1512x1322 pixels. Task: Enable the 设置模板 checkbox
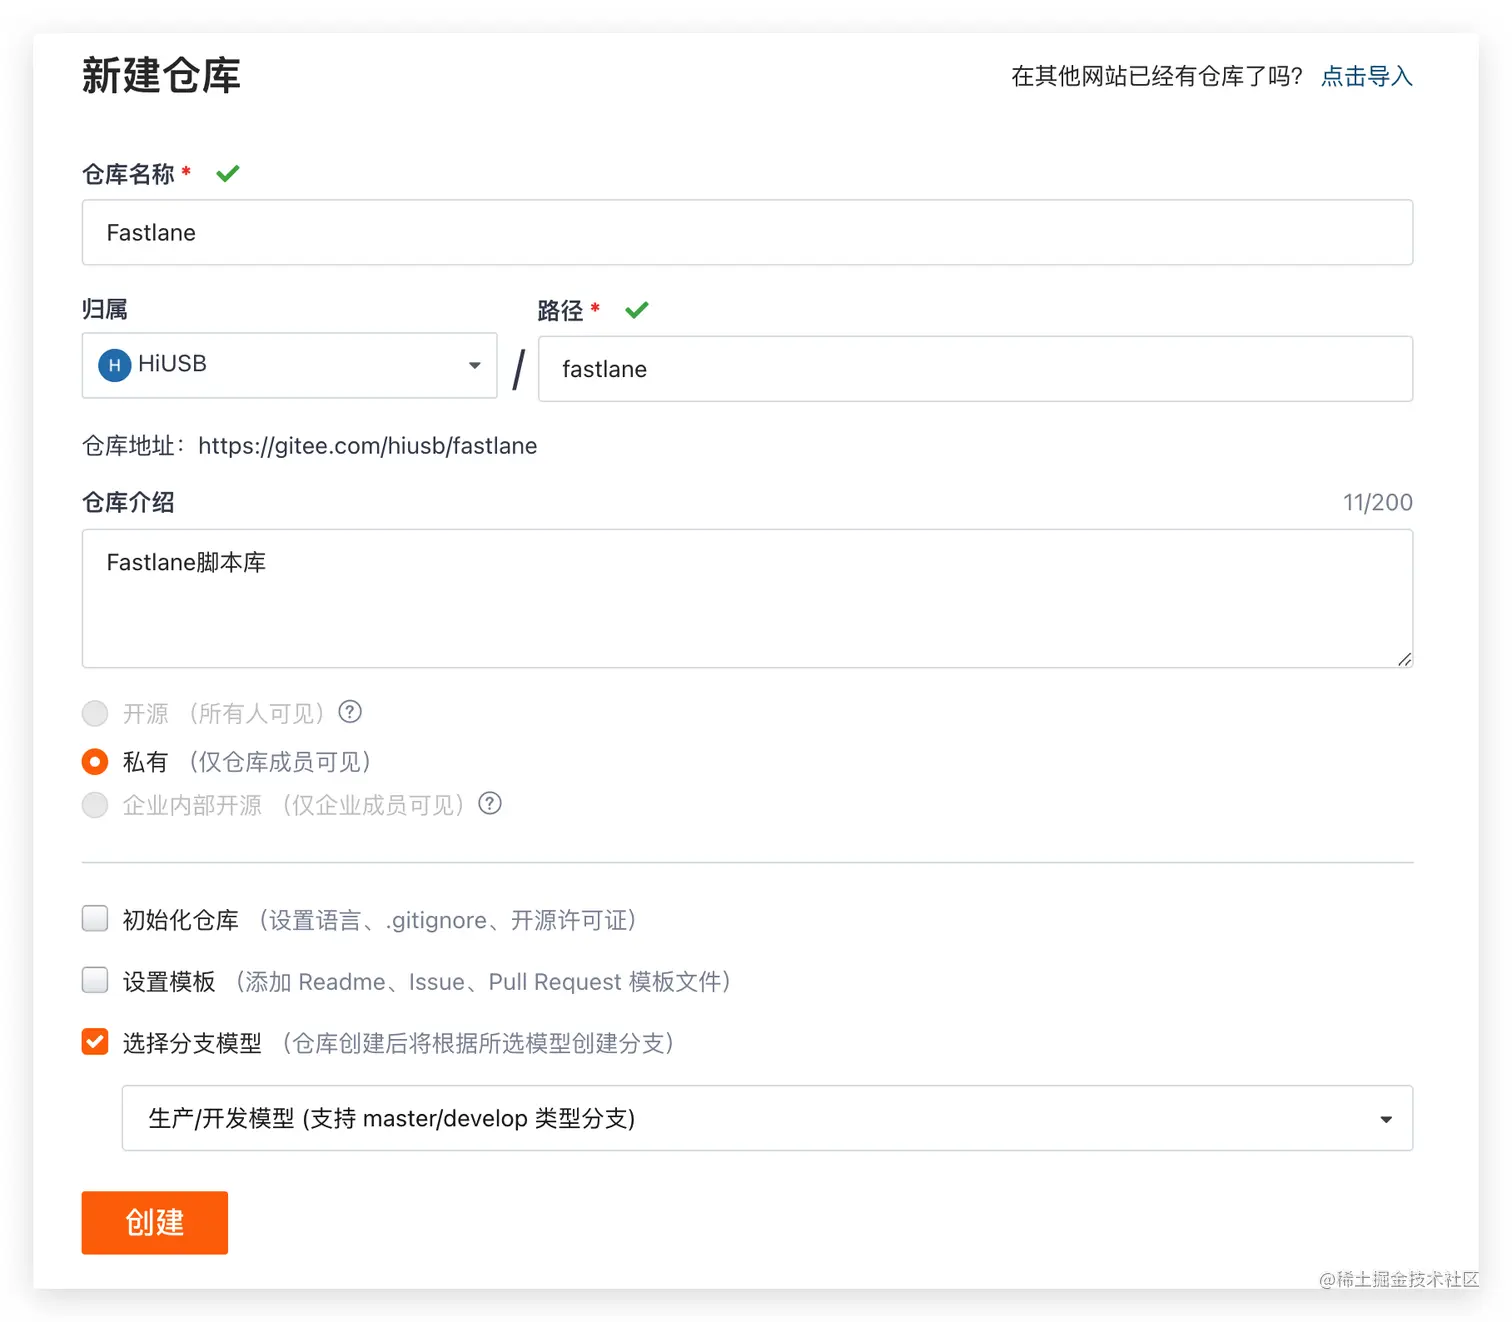[95, 980]
